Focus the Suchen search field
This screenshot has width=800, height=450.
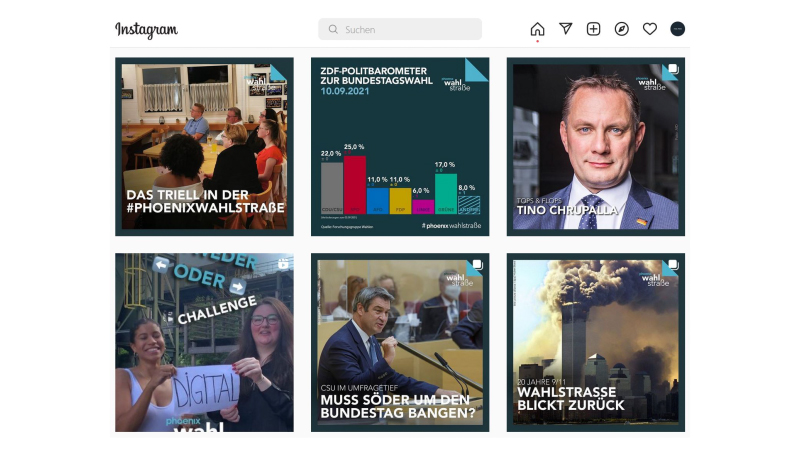[400, 29]
